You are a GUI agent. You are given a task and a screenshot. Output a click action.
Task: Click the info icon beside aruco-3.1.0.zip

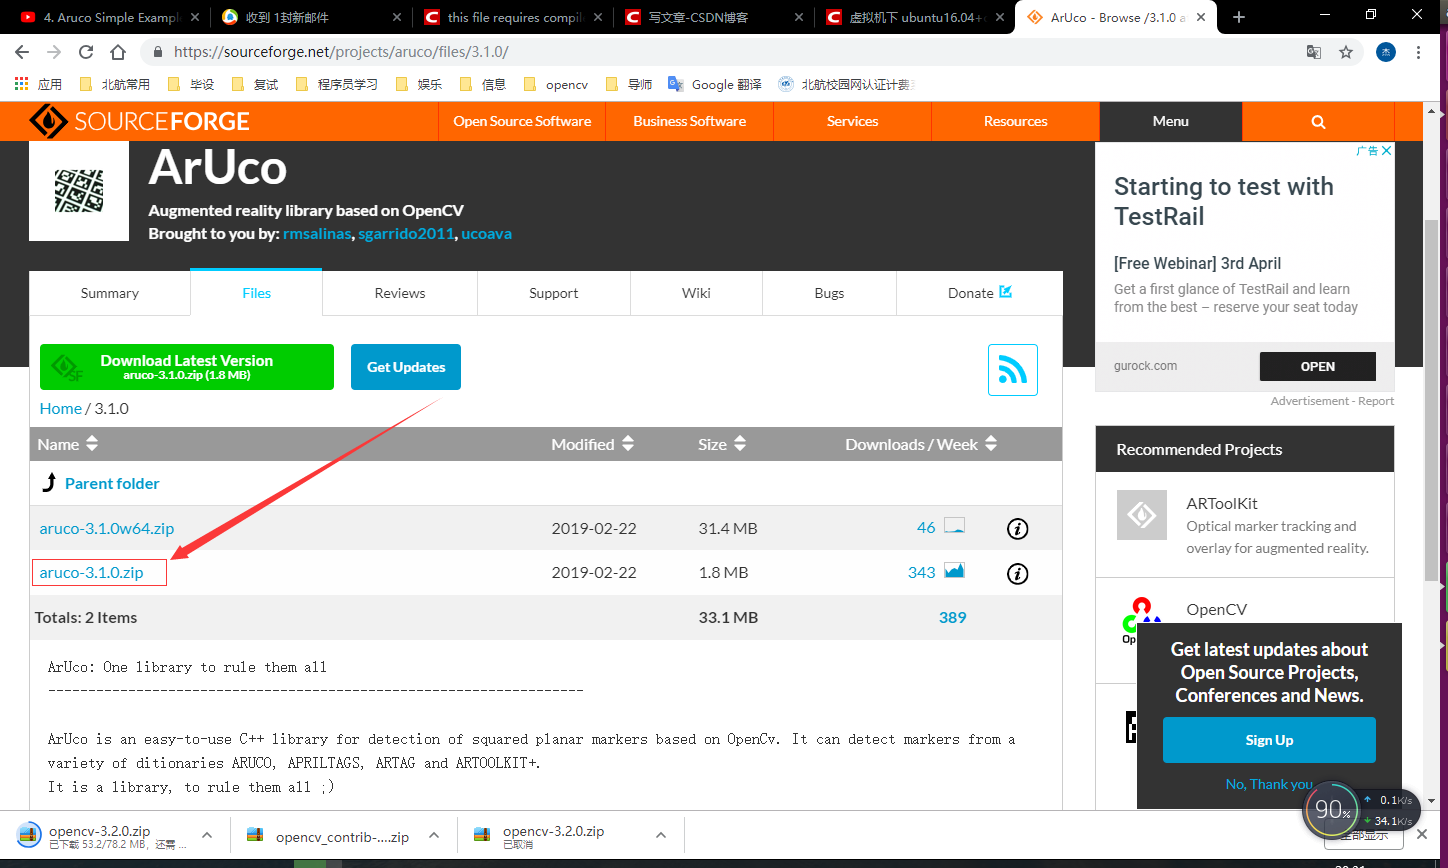[1017, 573]
